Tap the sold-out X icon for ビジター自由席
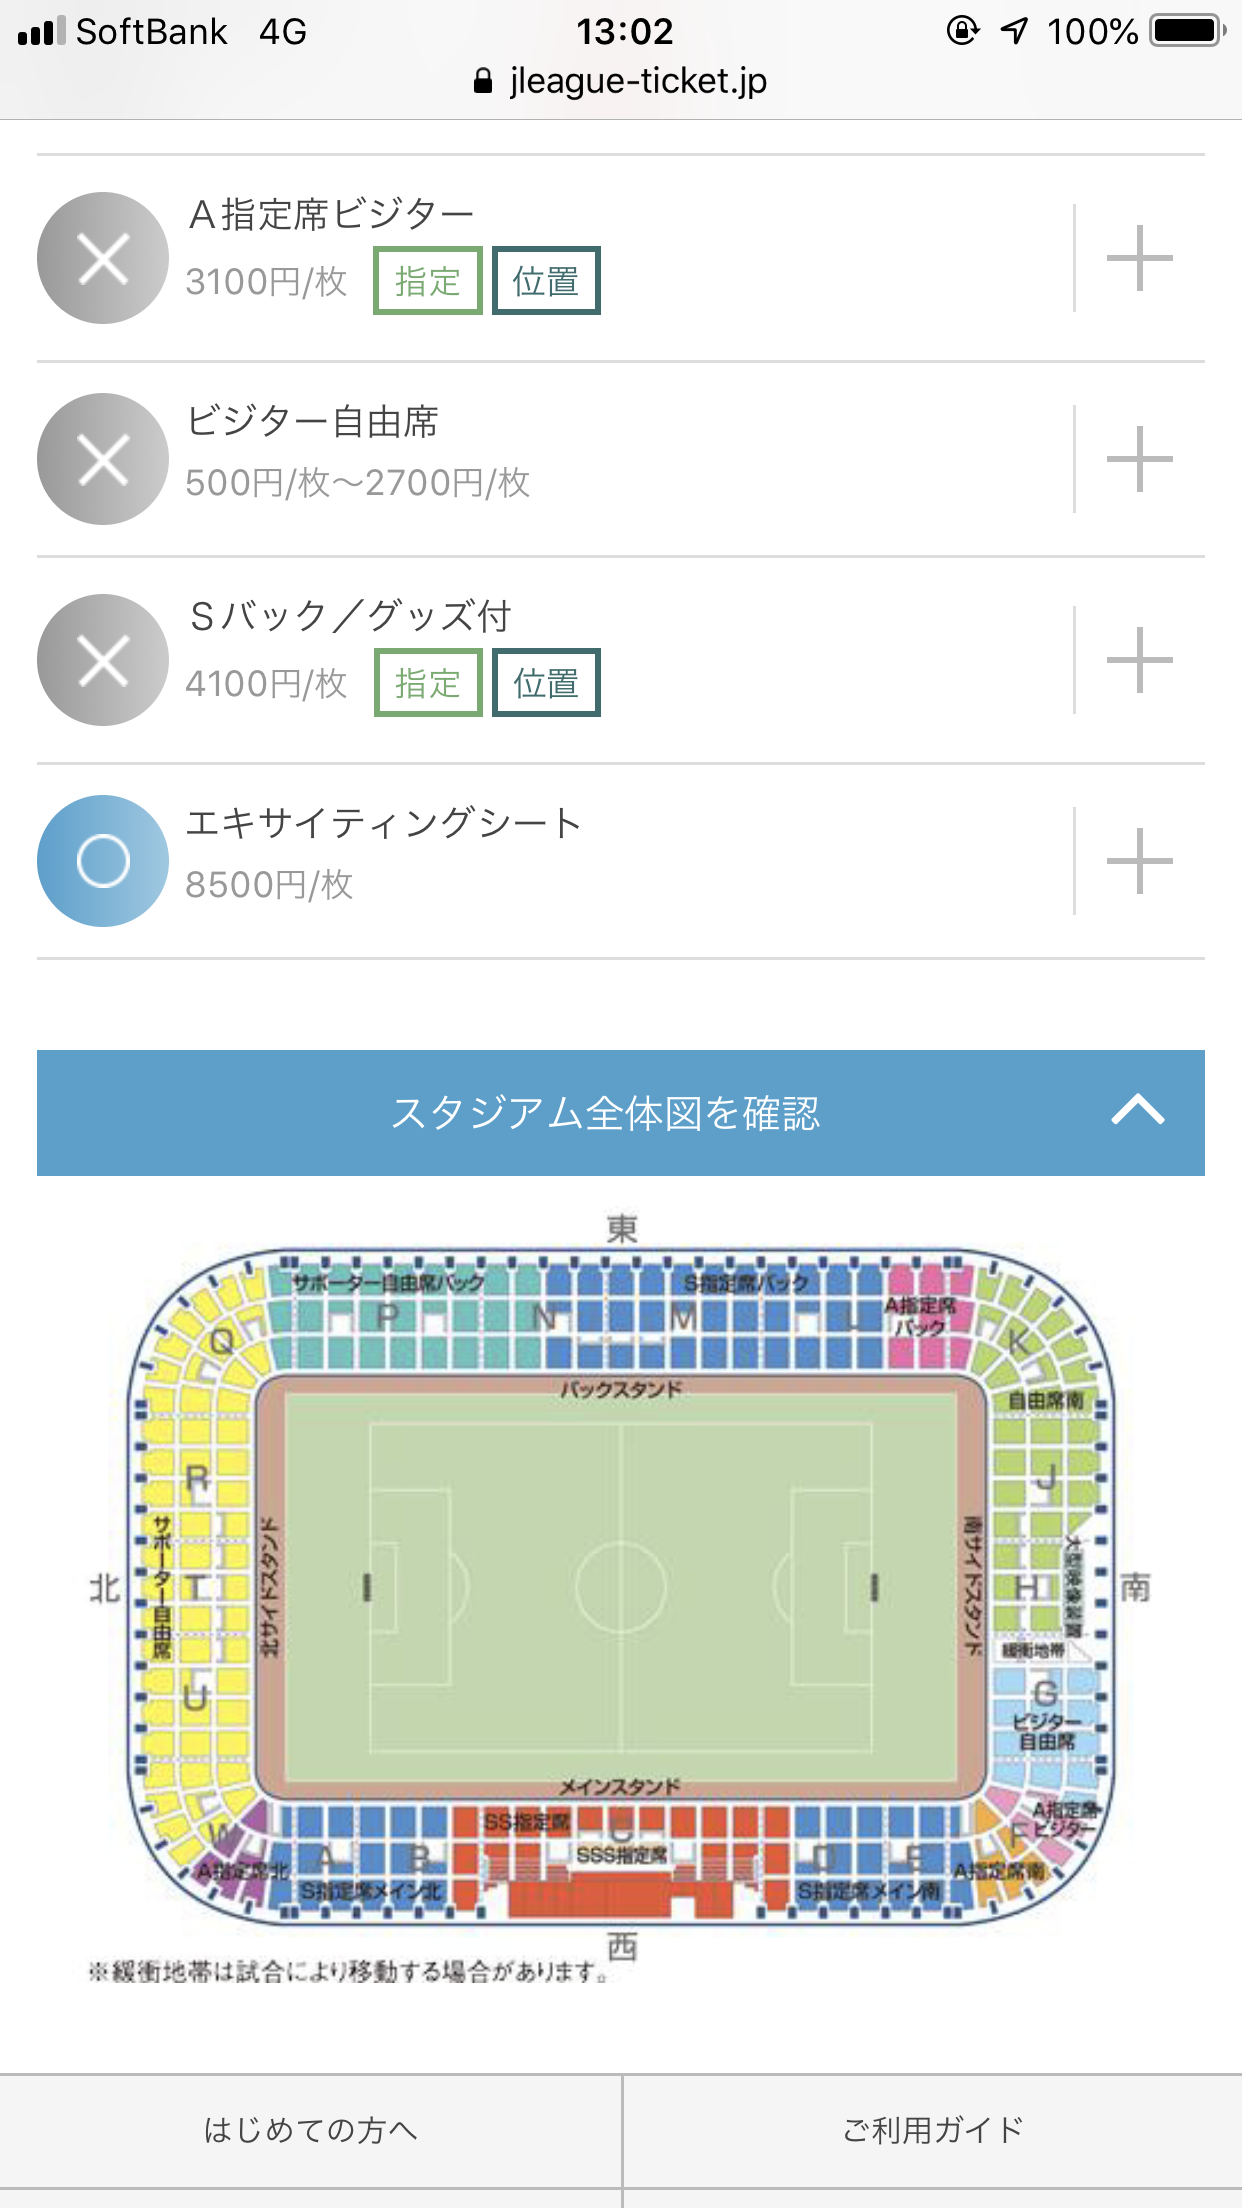The width and height of the screenshot is (1242, 2208). pyautogui.click(x=103, y=459)
